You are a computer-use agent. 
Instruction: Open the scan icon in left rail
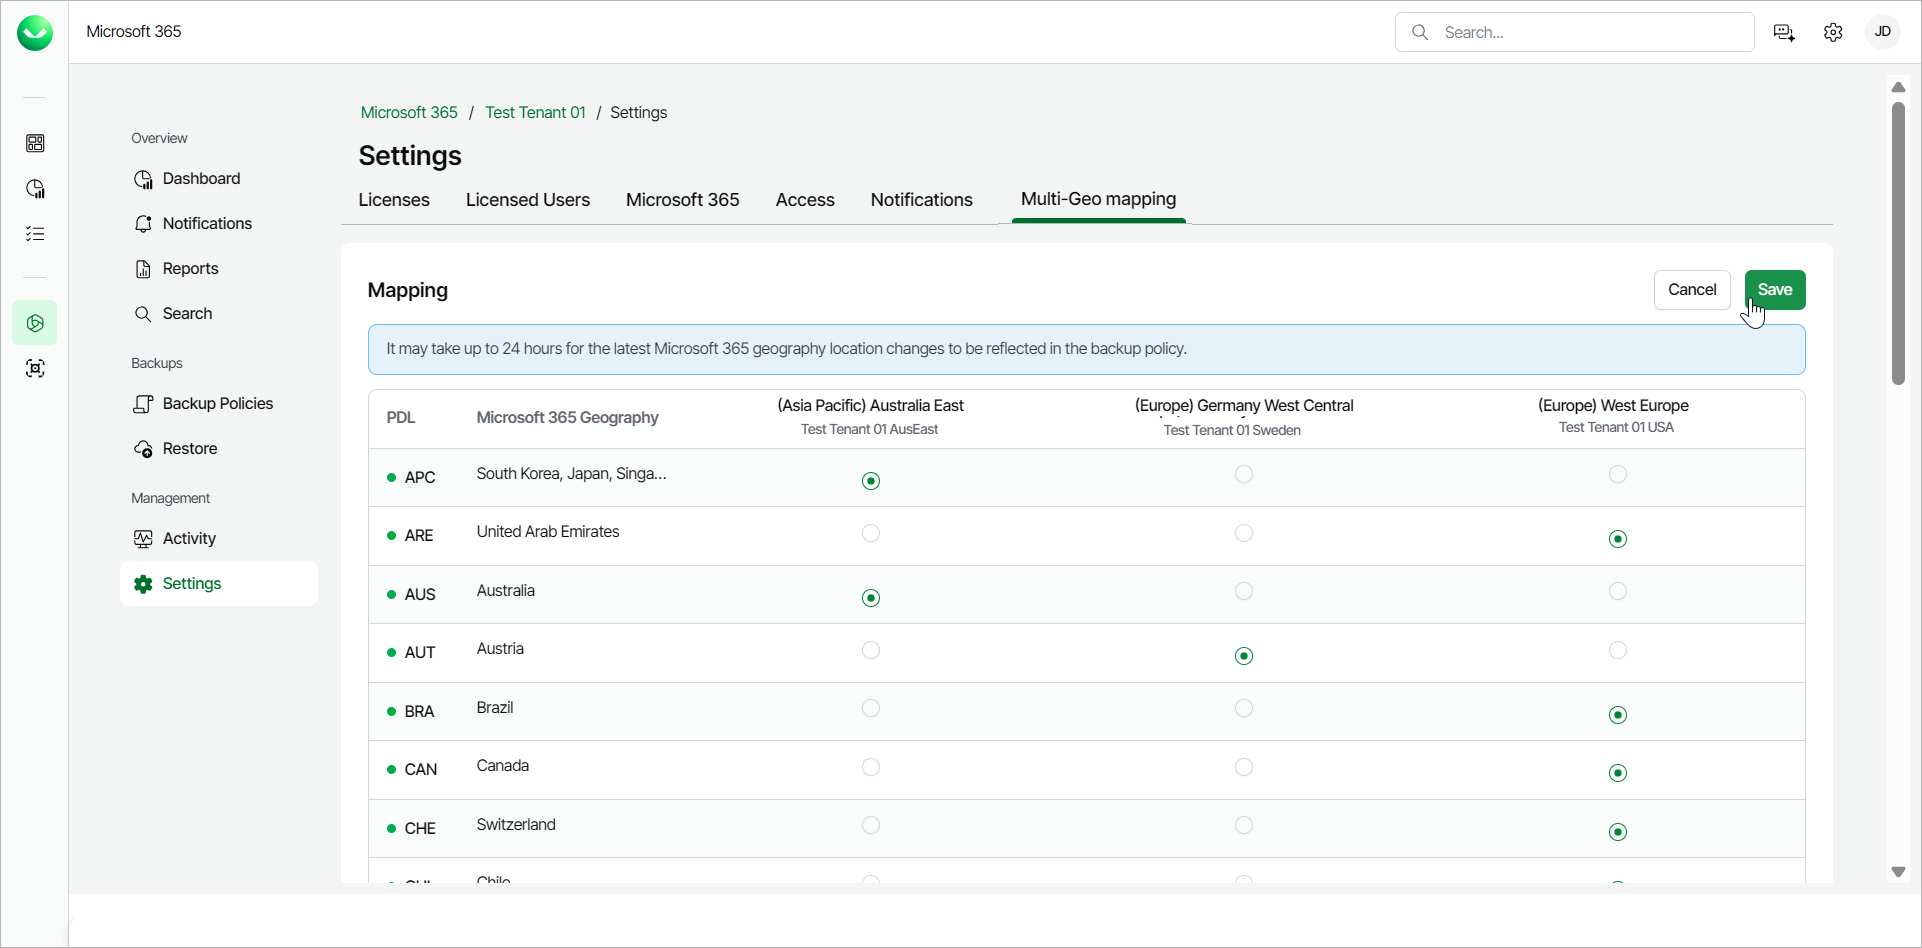[x=35, y=369]
